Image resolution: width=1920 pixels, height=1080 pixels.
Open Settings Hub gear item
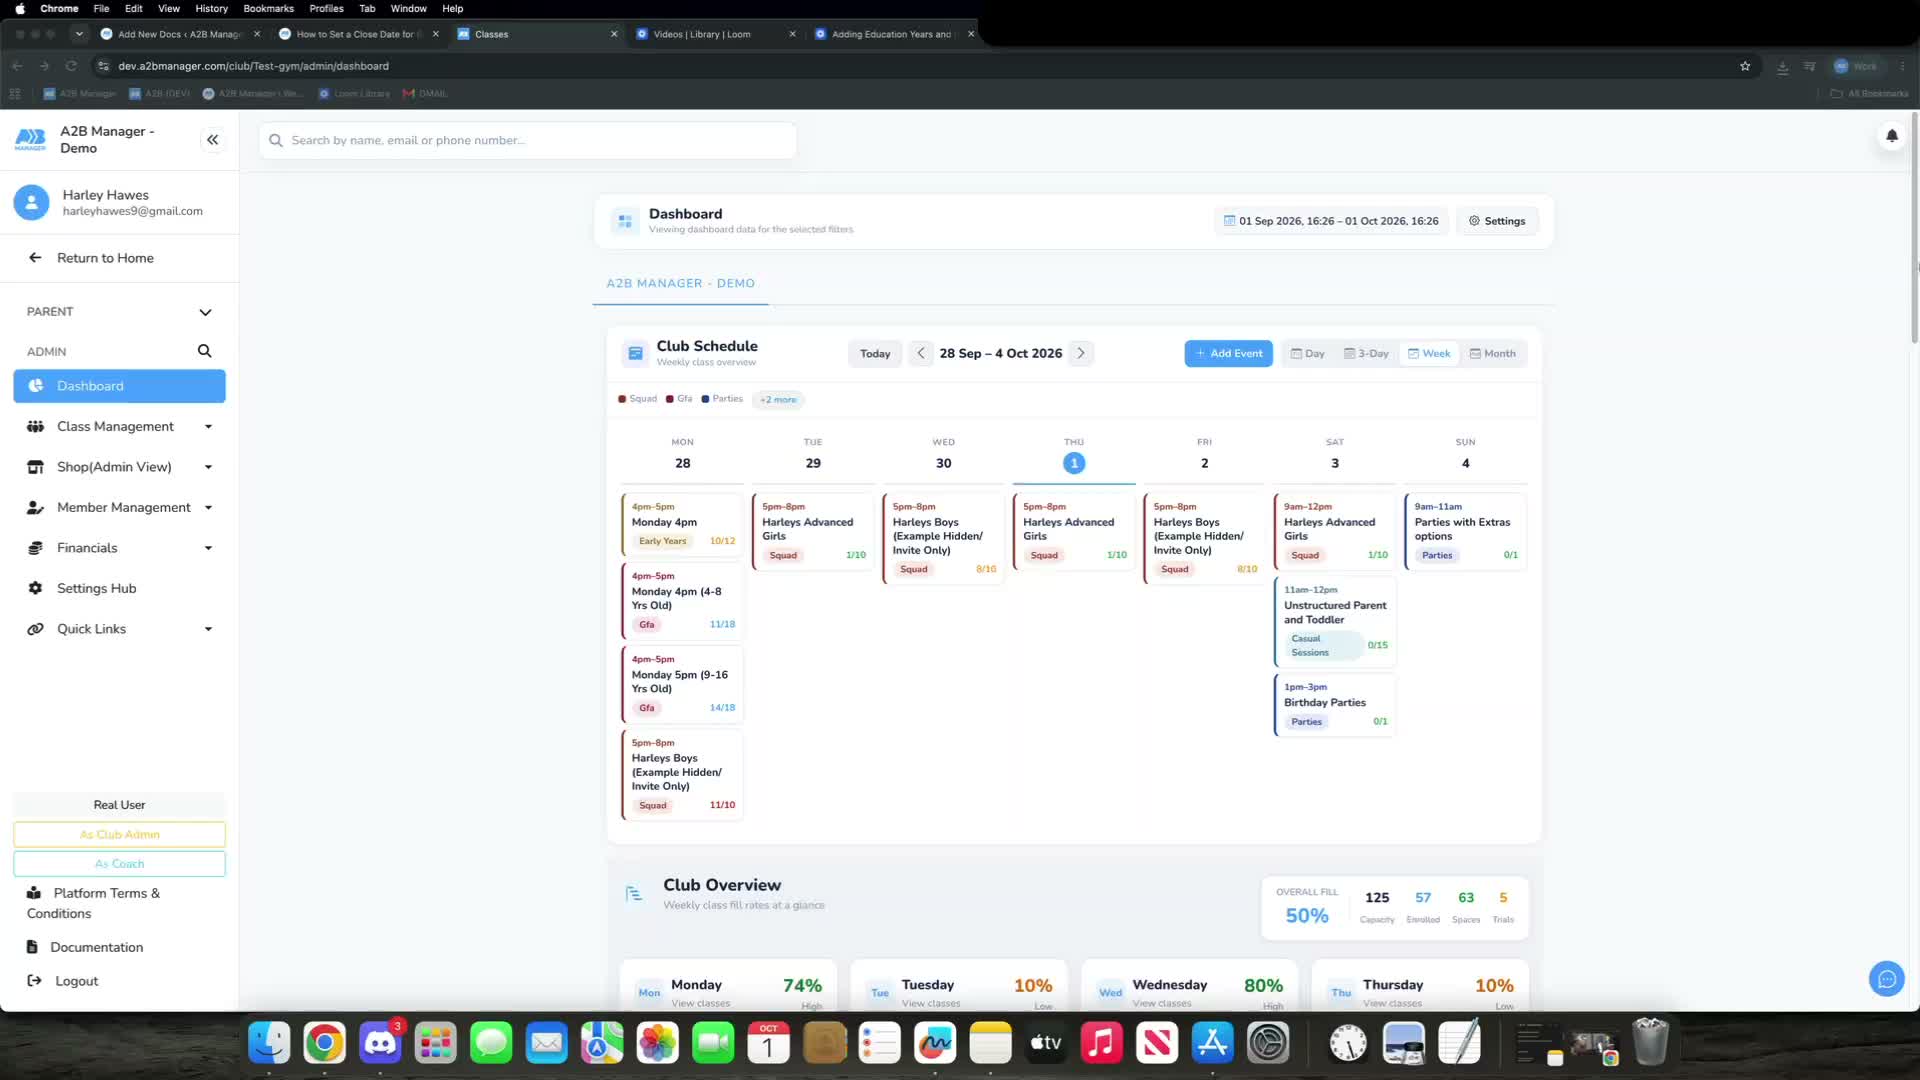tap(119, 589)
